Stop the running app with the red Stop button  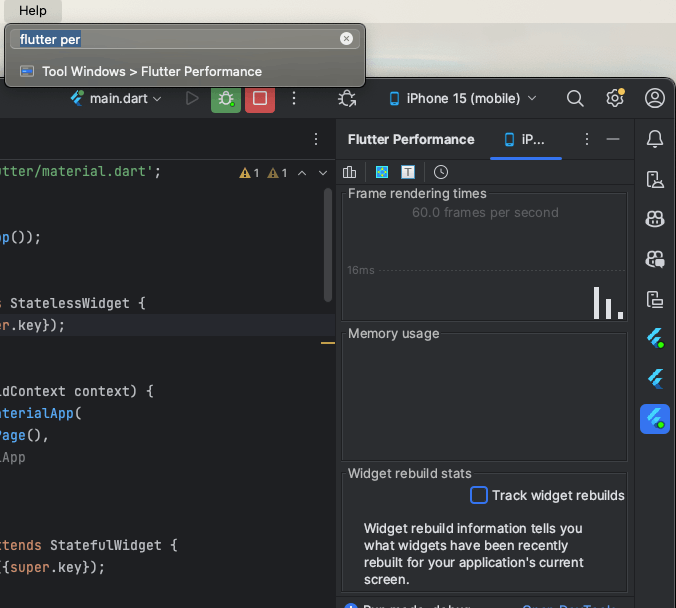260,99
